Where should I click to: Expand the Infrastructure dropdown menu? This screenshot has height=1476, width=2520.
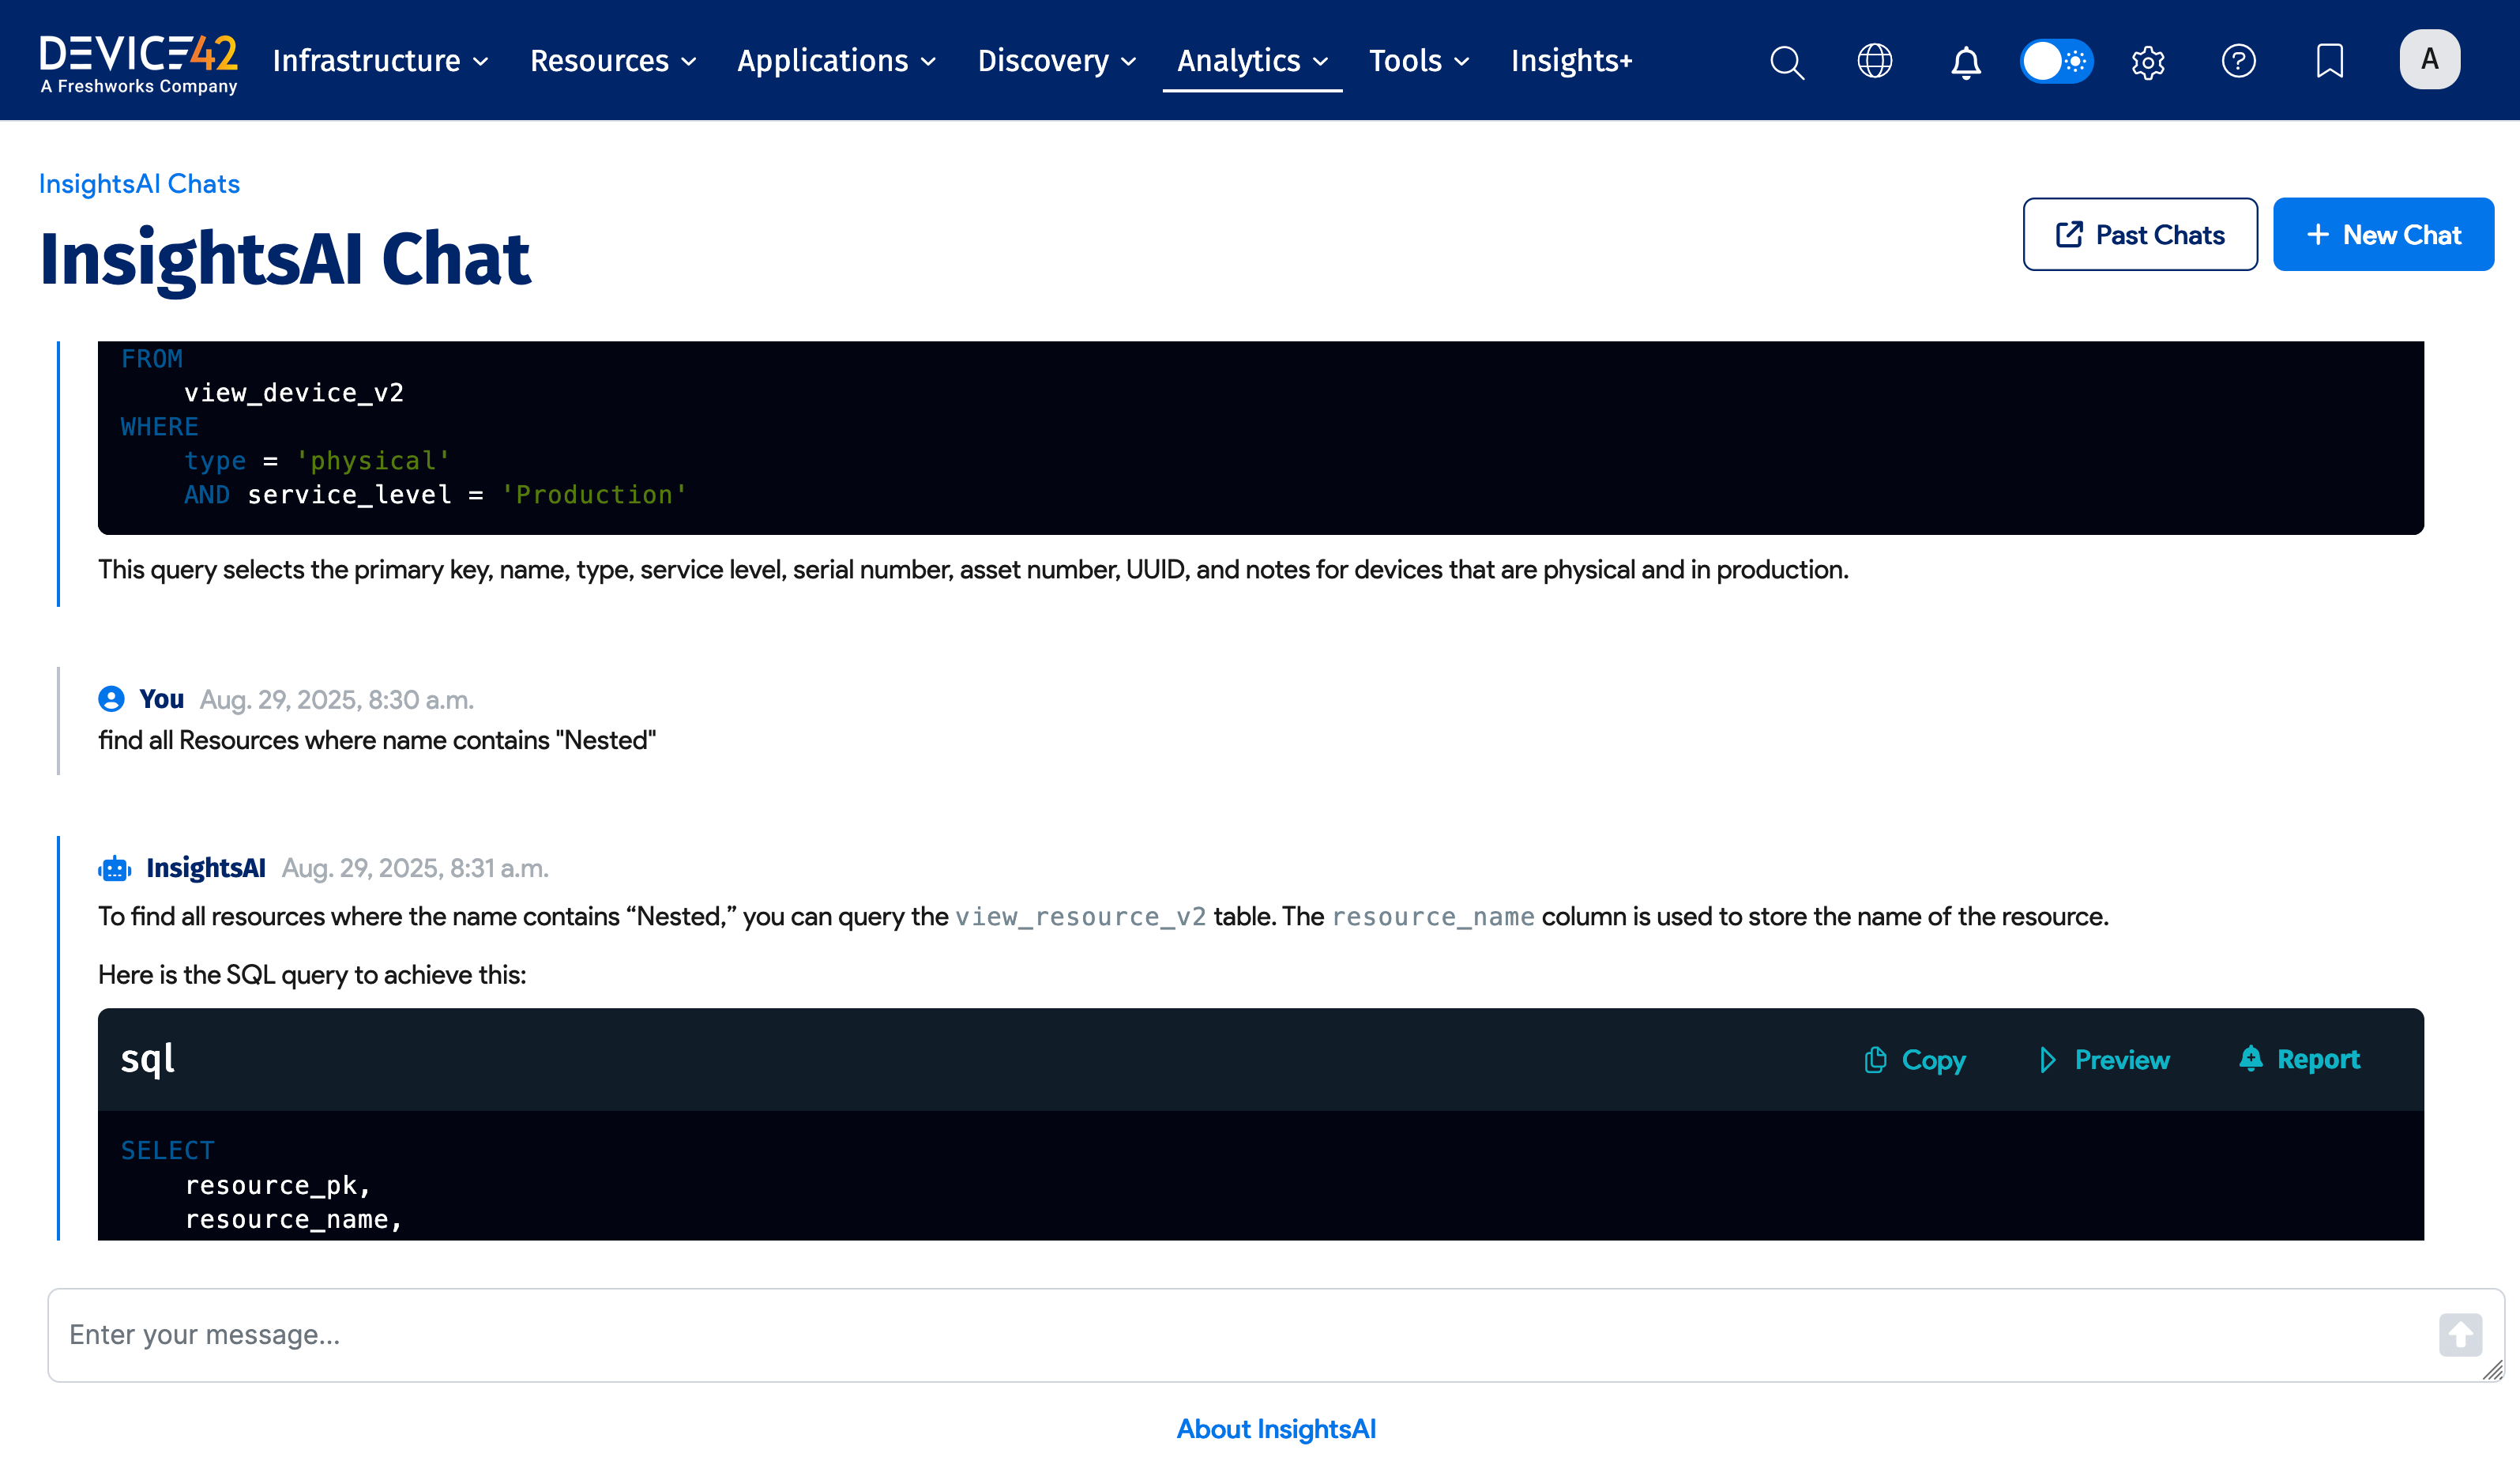pos(380,61)
